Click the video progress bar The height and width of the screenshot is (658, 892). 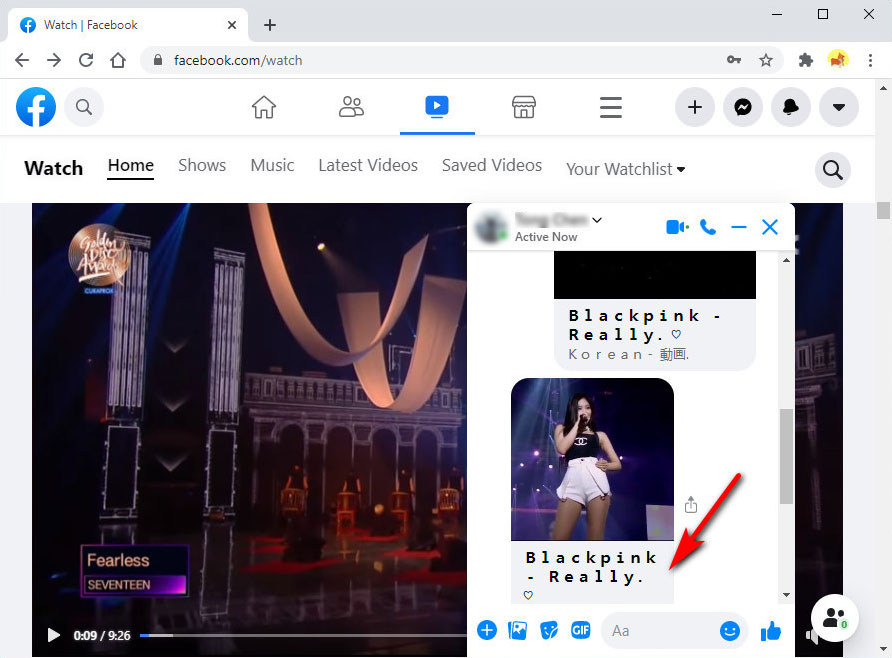coord(303,635)
